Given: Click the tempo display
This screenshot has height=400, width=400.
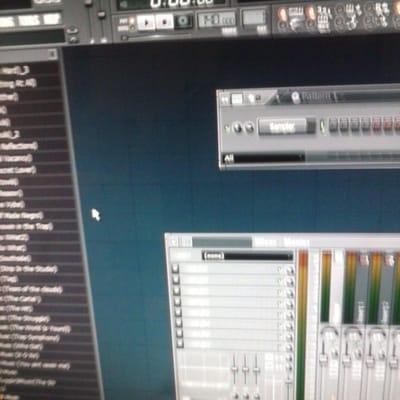Looking at the screenshot, I should (216, 19).
